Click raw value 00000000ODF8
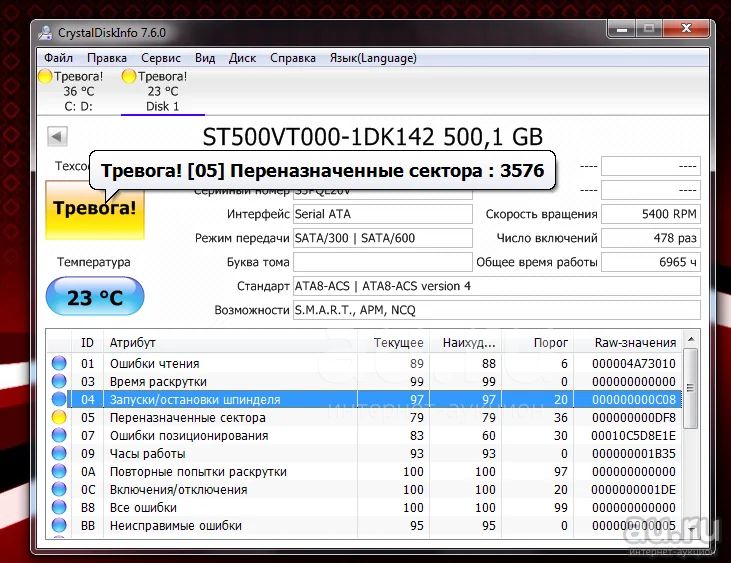 point(634,417)
